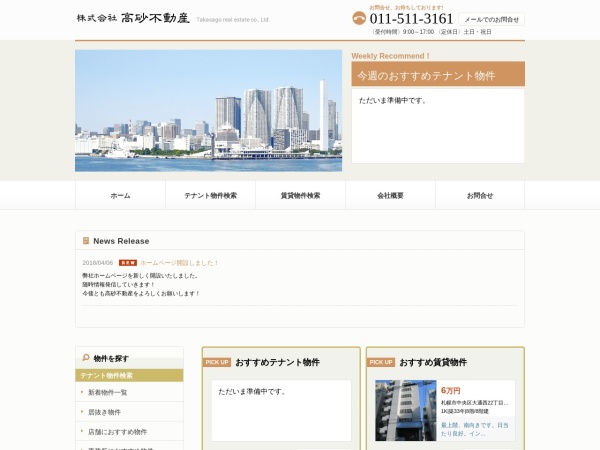This screenshot has width=600, height=450.
Task: Click Takasago real estate co., Ltd. text
Action: [x=233, y=20]
